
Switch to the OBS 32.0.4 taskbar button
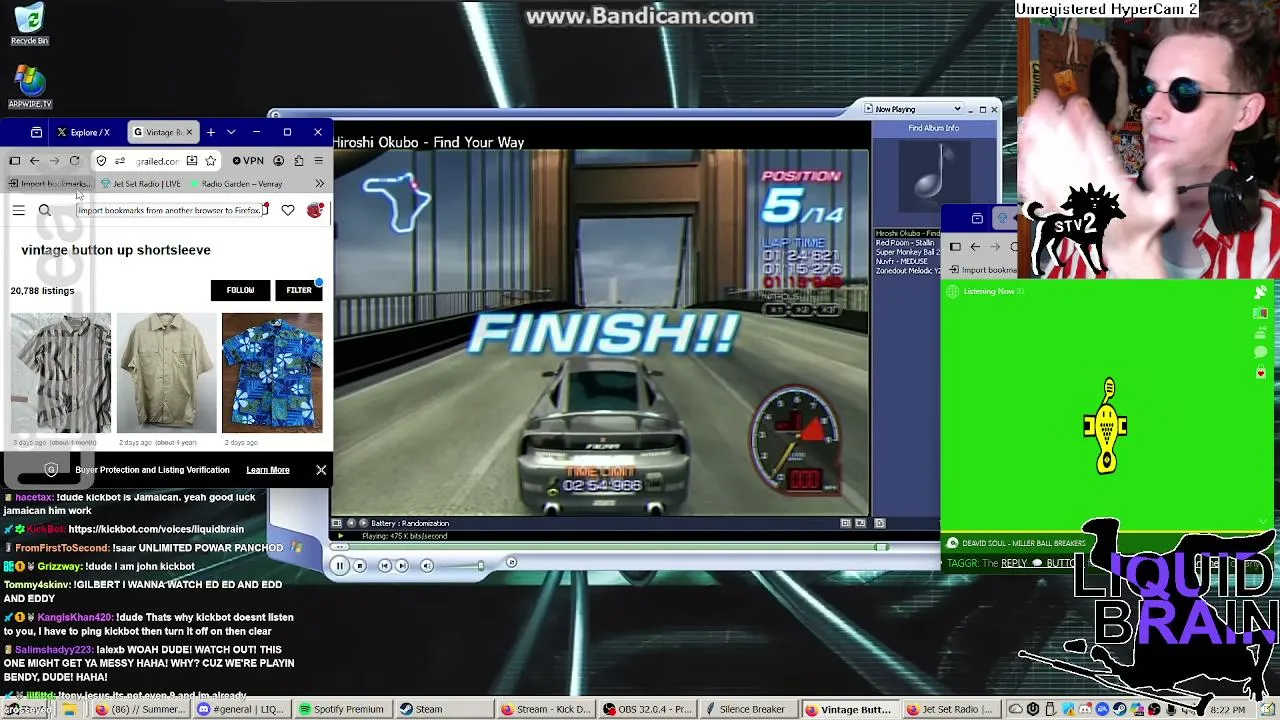click(x=648, y=710)
